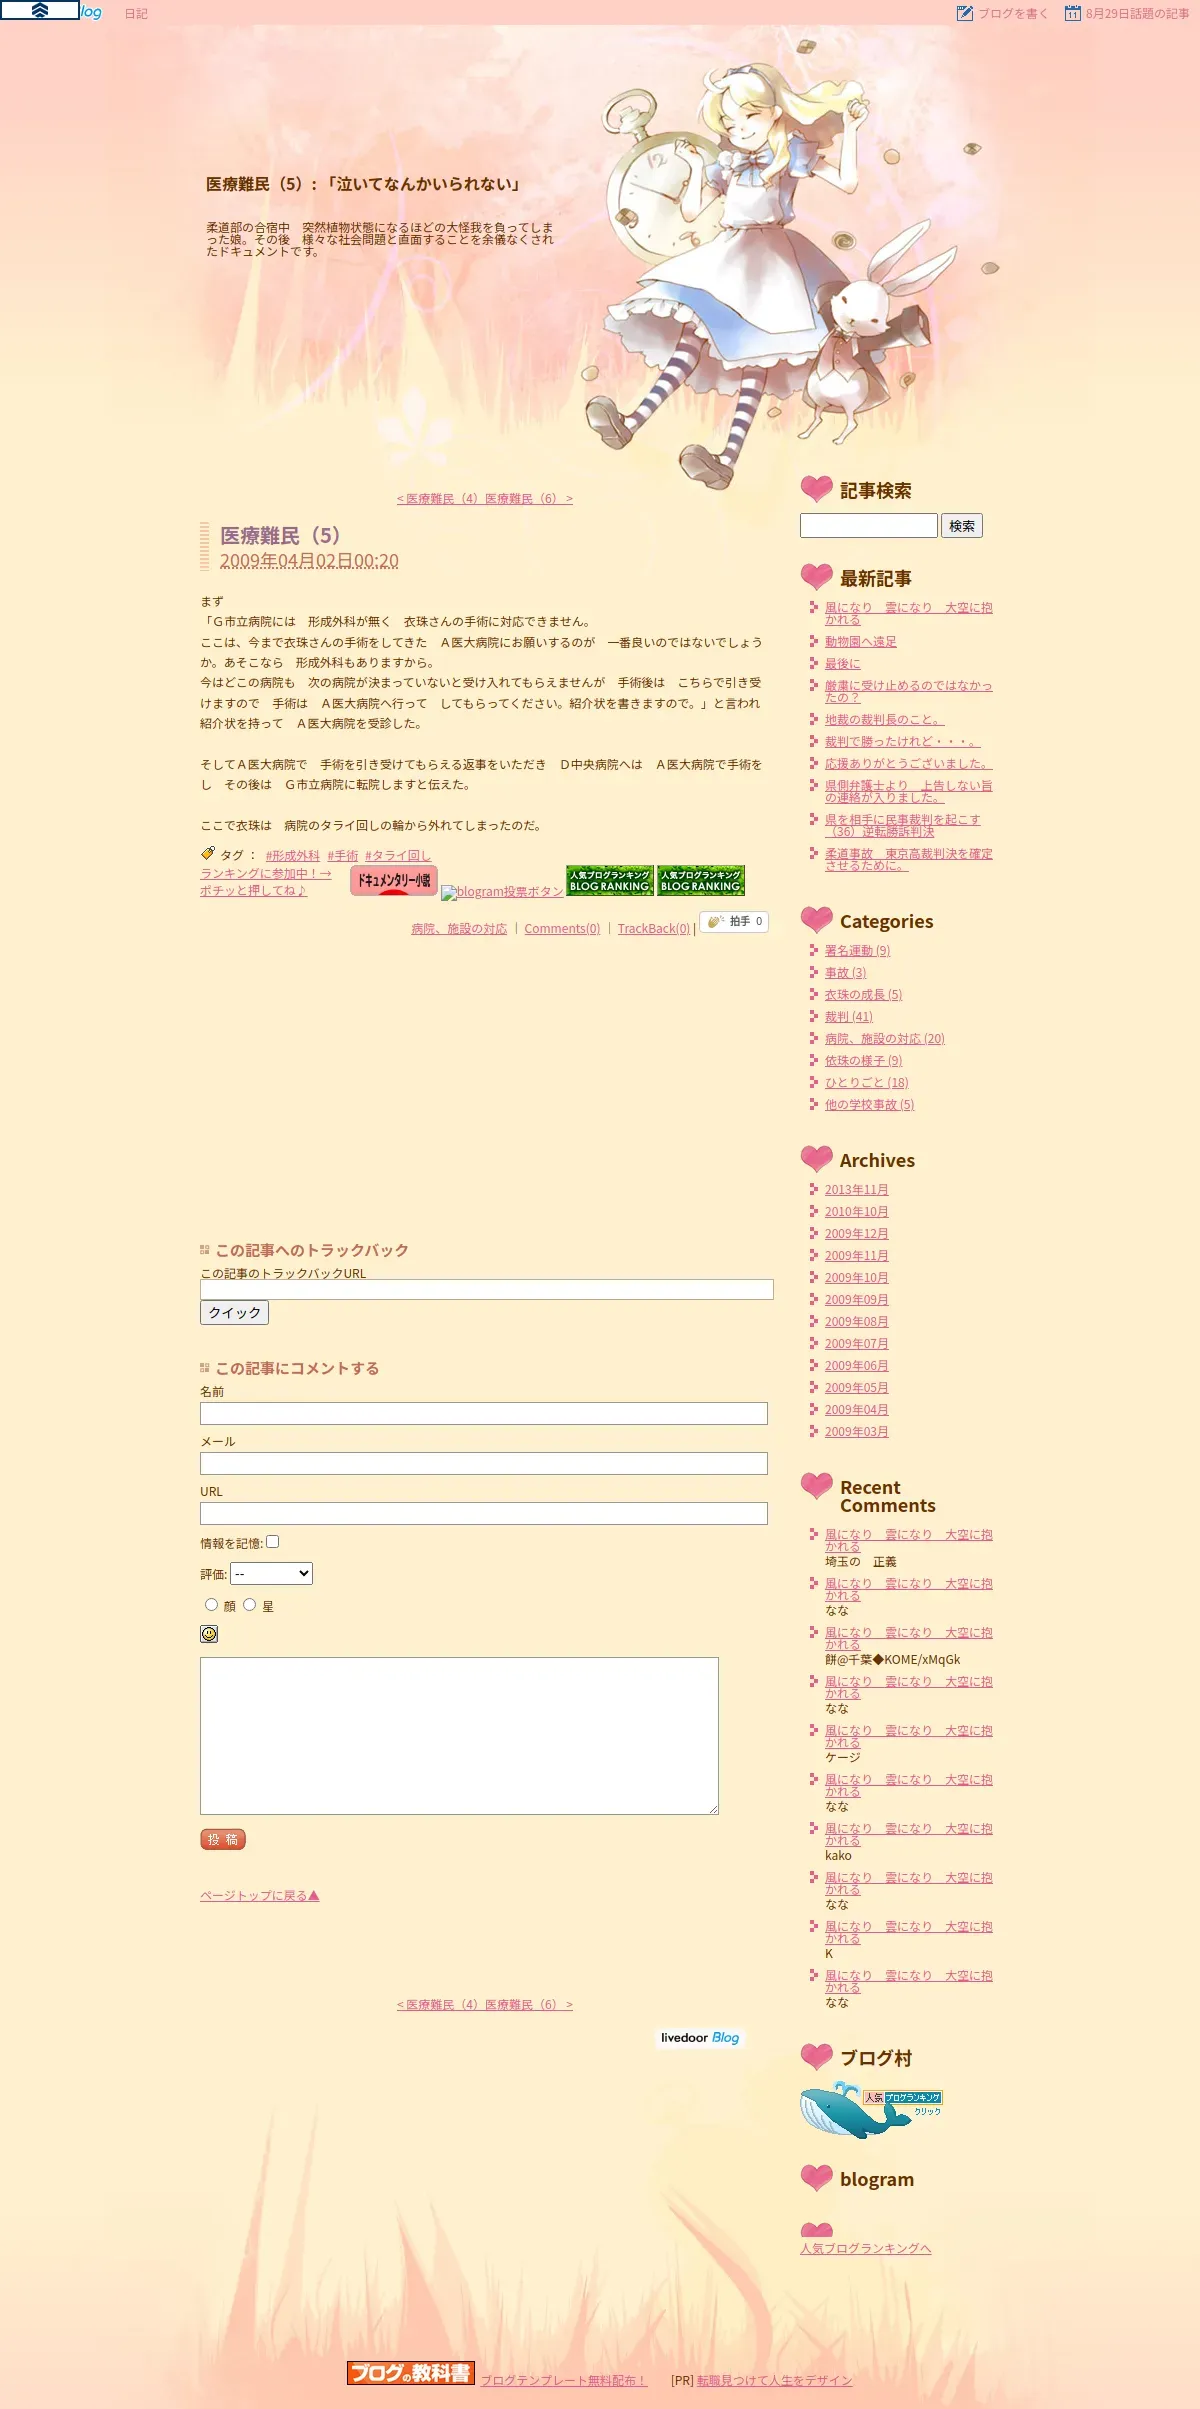
Task: Open the 評価 rating dropdown
Action: (271, 1573)
